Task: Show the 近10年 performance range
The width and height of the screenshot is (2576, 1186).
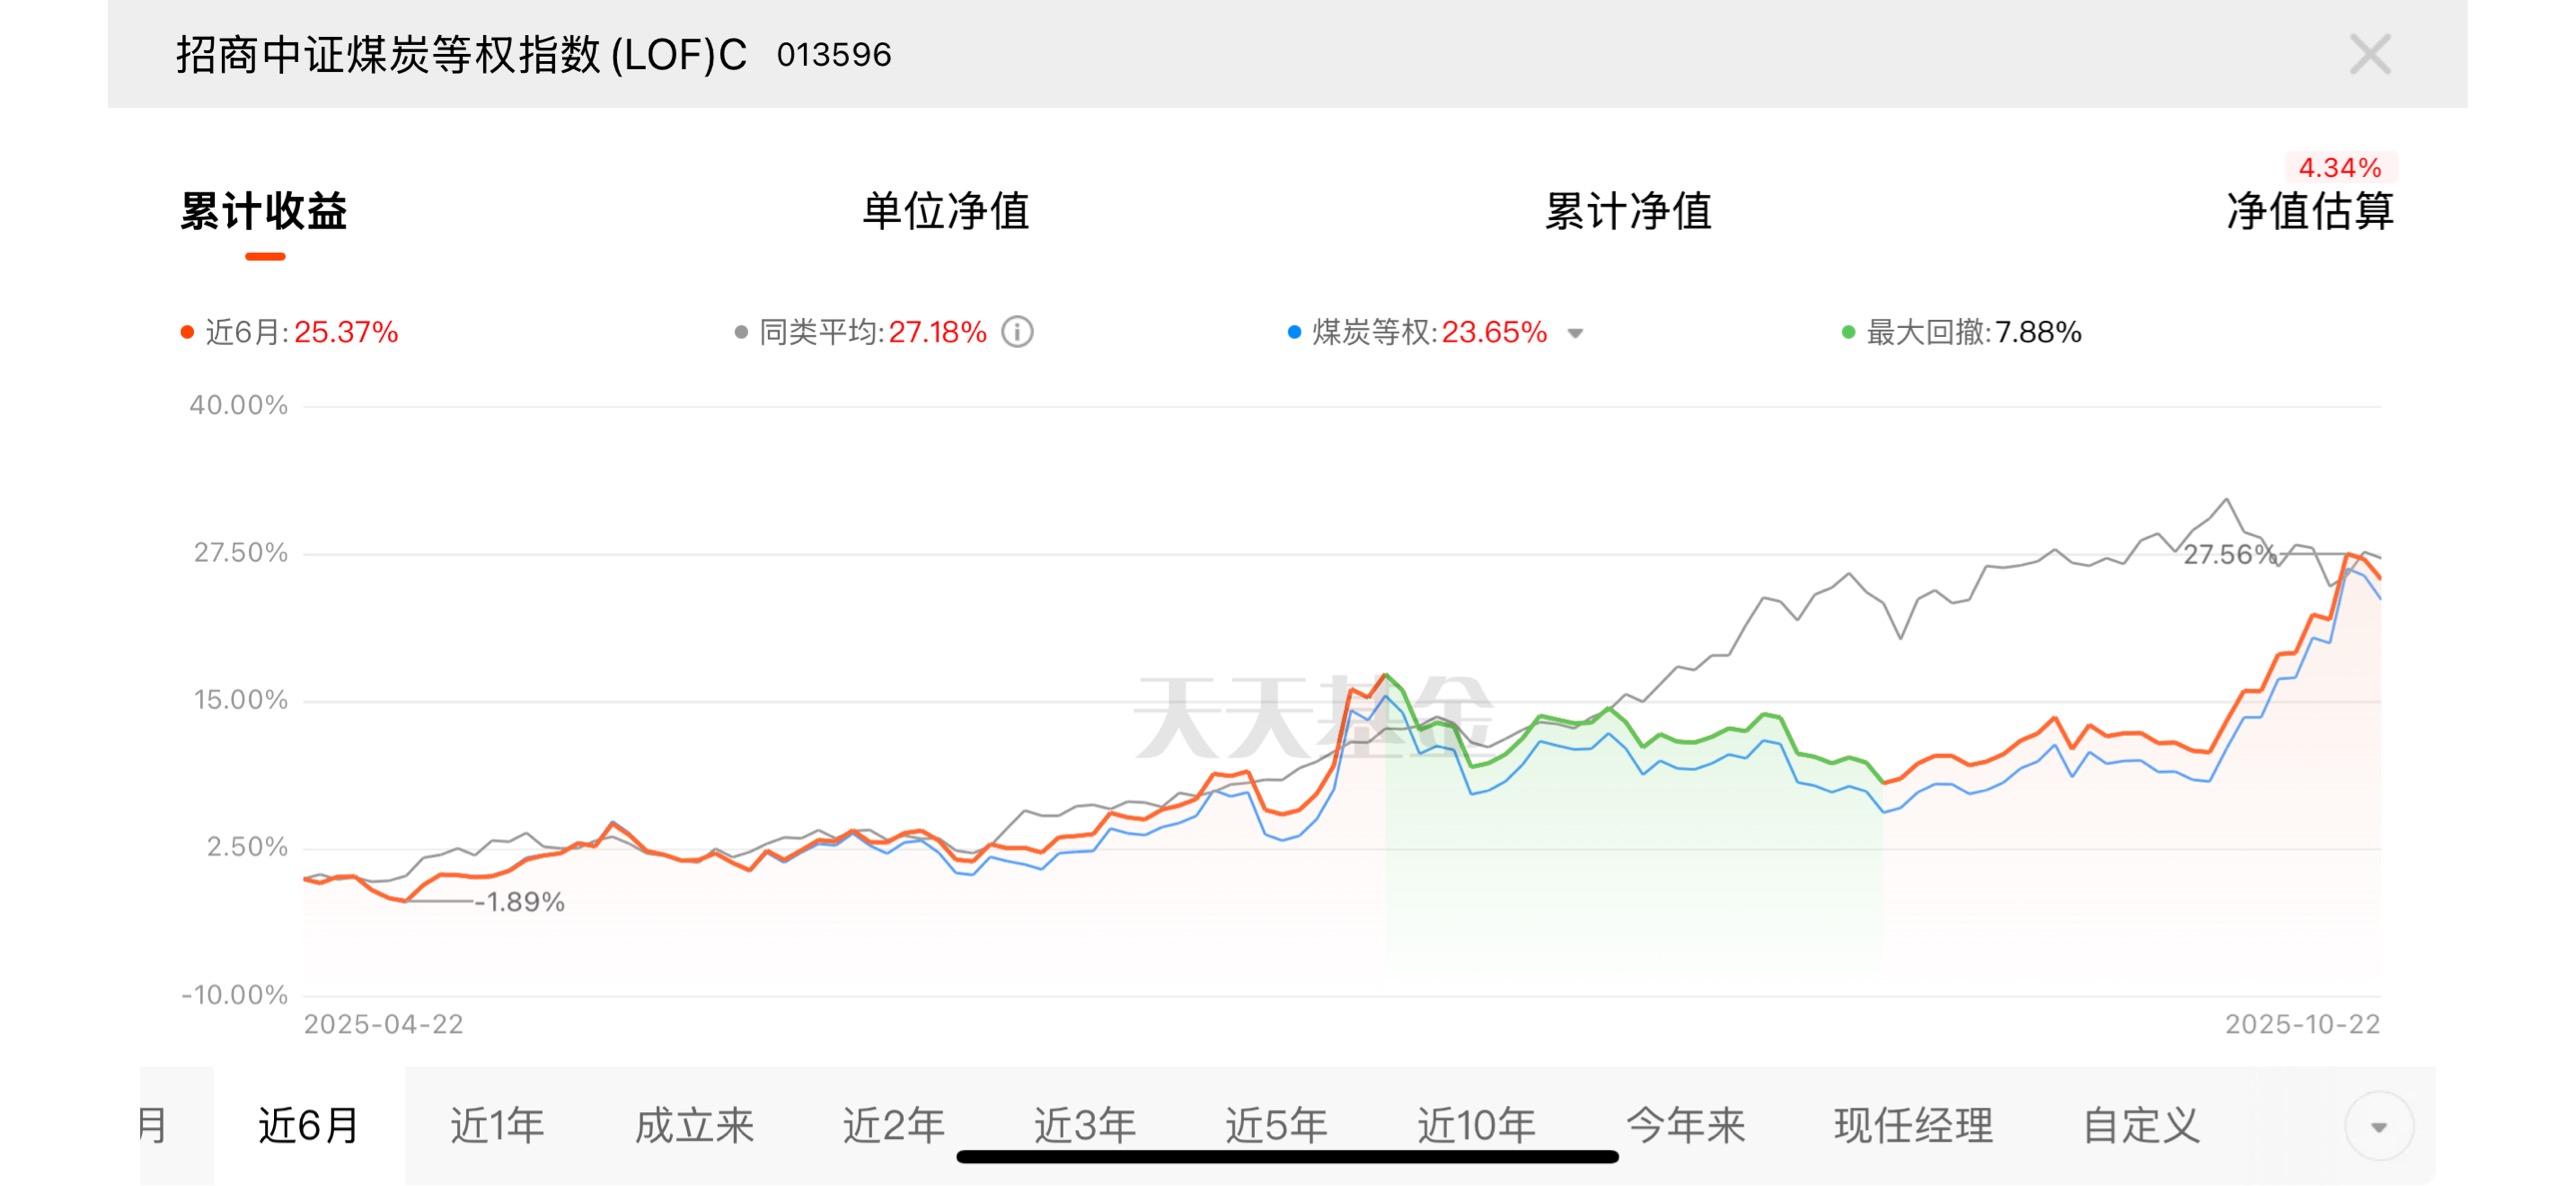Action: [1476, 1126]
